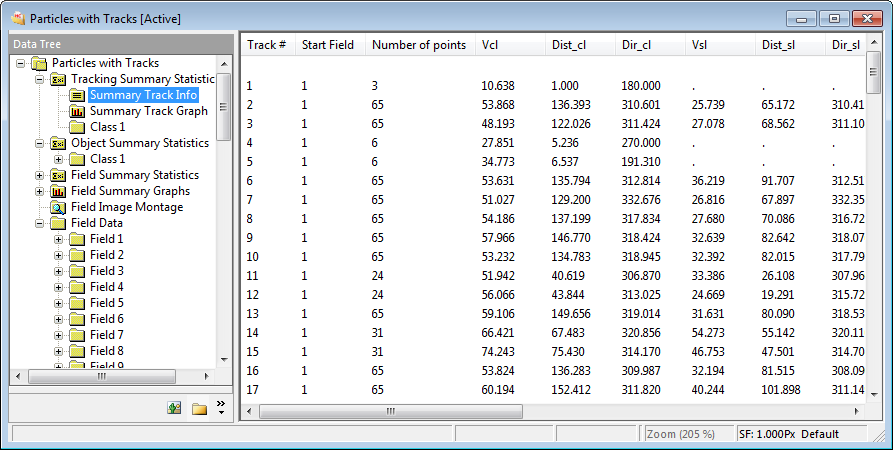This screenshot has height=450, width=893.
Task: Select the Summary Track Graph chart icon
Action: tap(77, 111)
